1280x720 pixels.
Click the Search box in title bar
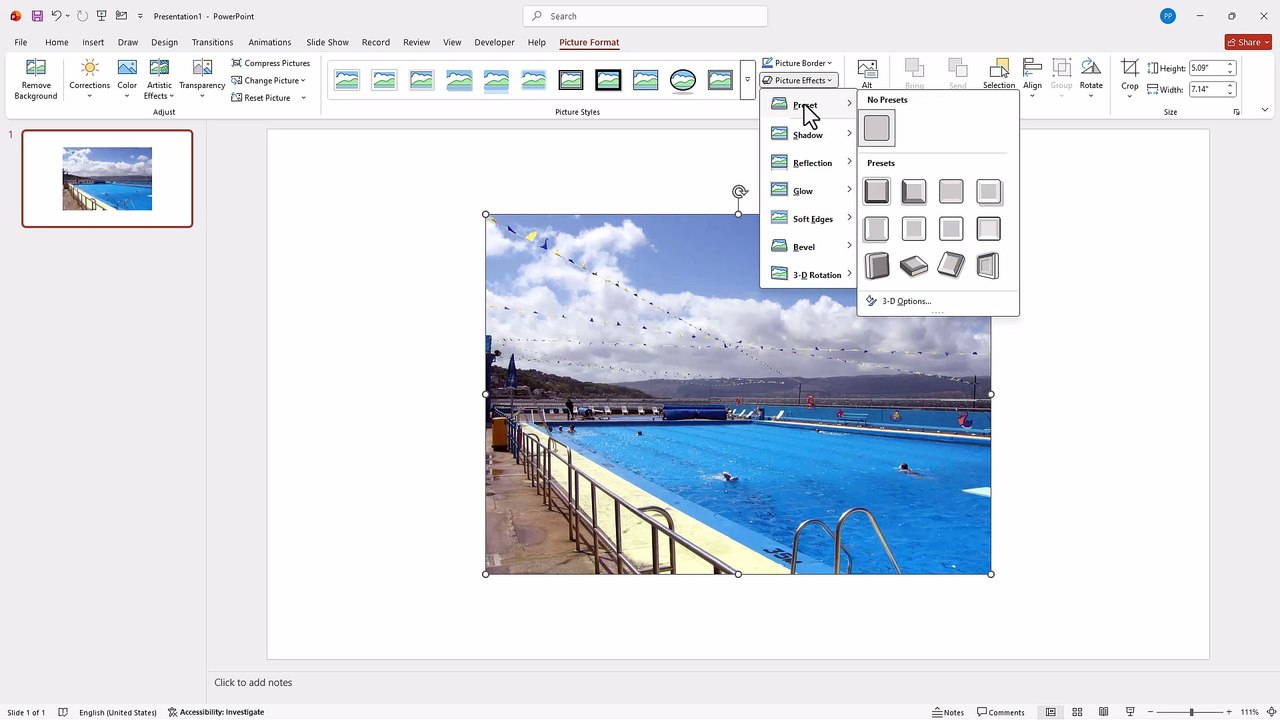645,16
